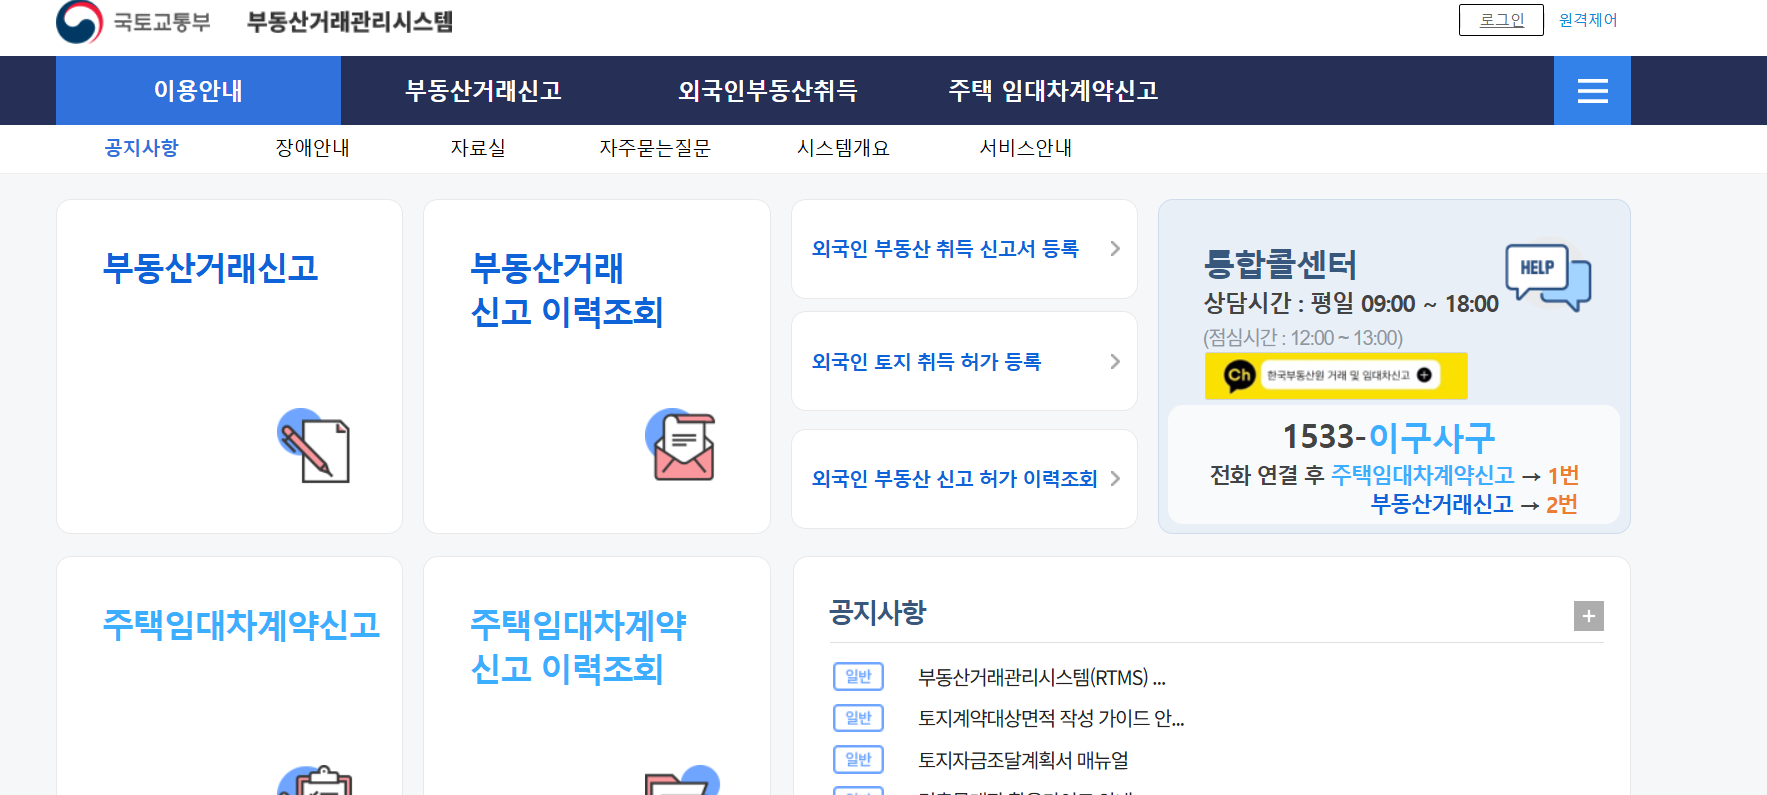The width and height of the screenshot is (1767, 795).
Task: Click the 국토교통부 emblem logo
Action: click(x=79, y=21)
